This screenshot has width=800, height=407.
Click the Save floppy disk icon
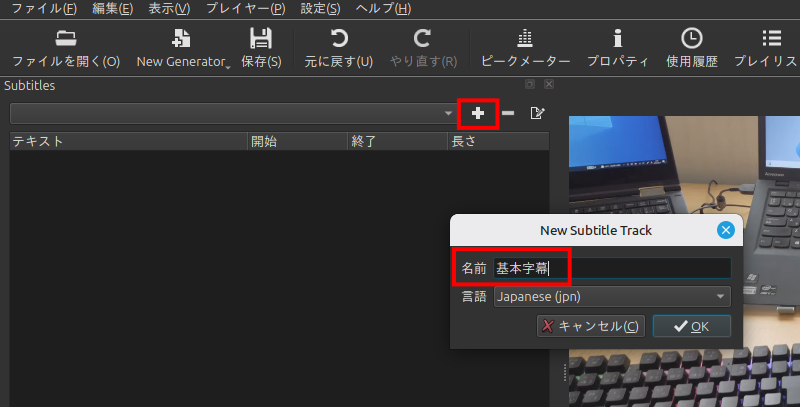(261, 40)
